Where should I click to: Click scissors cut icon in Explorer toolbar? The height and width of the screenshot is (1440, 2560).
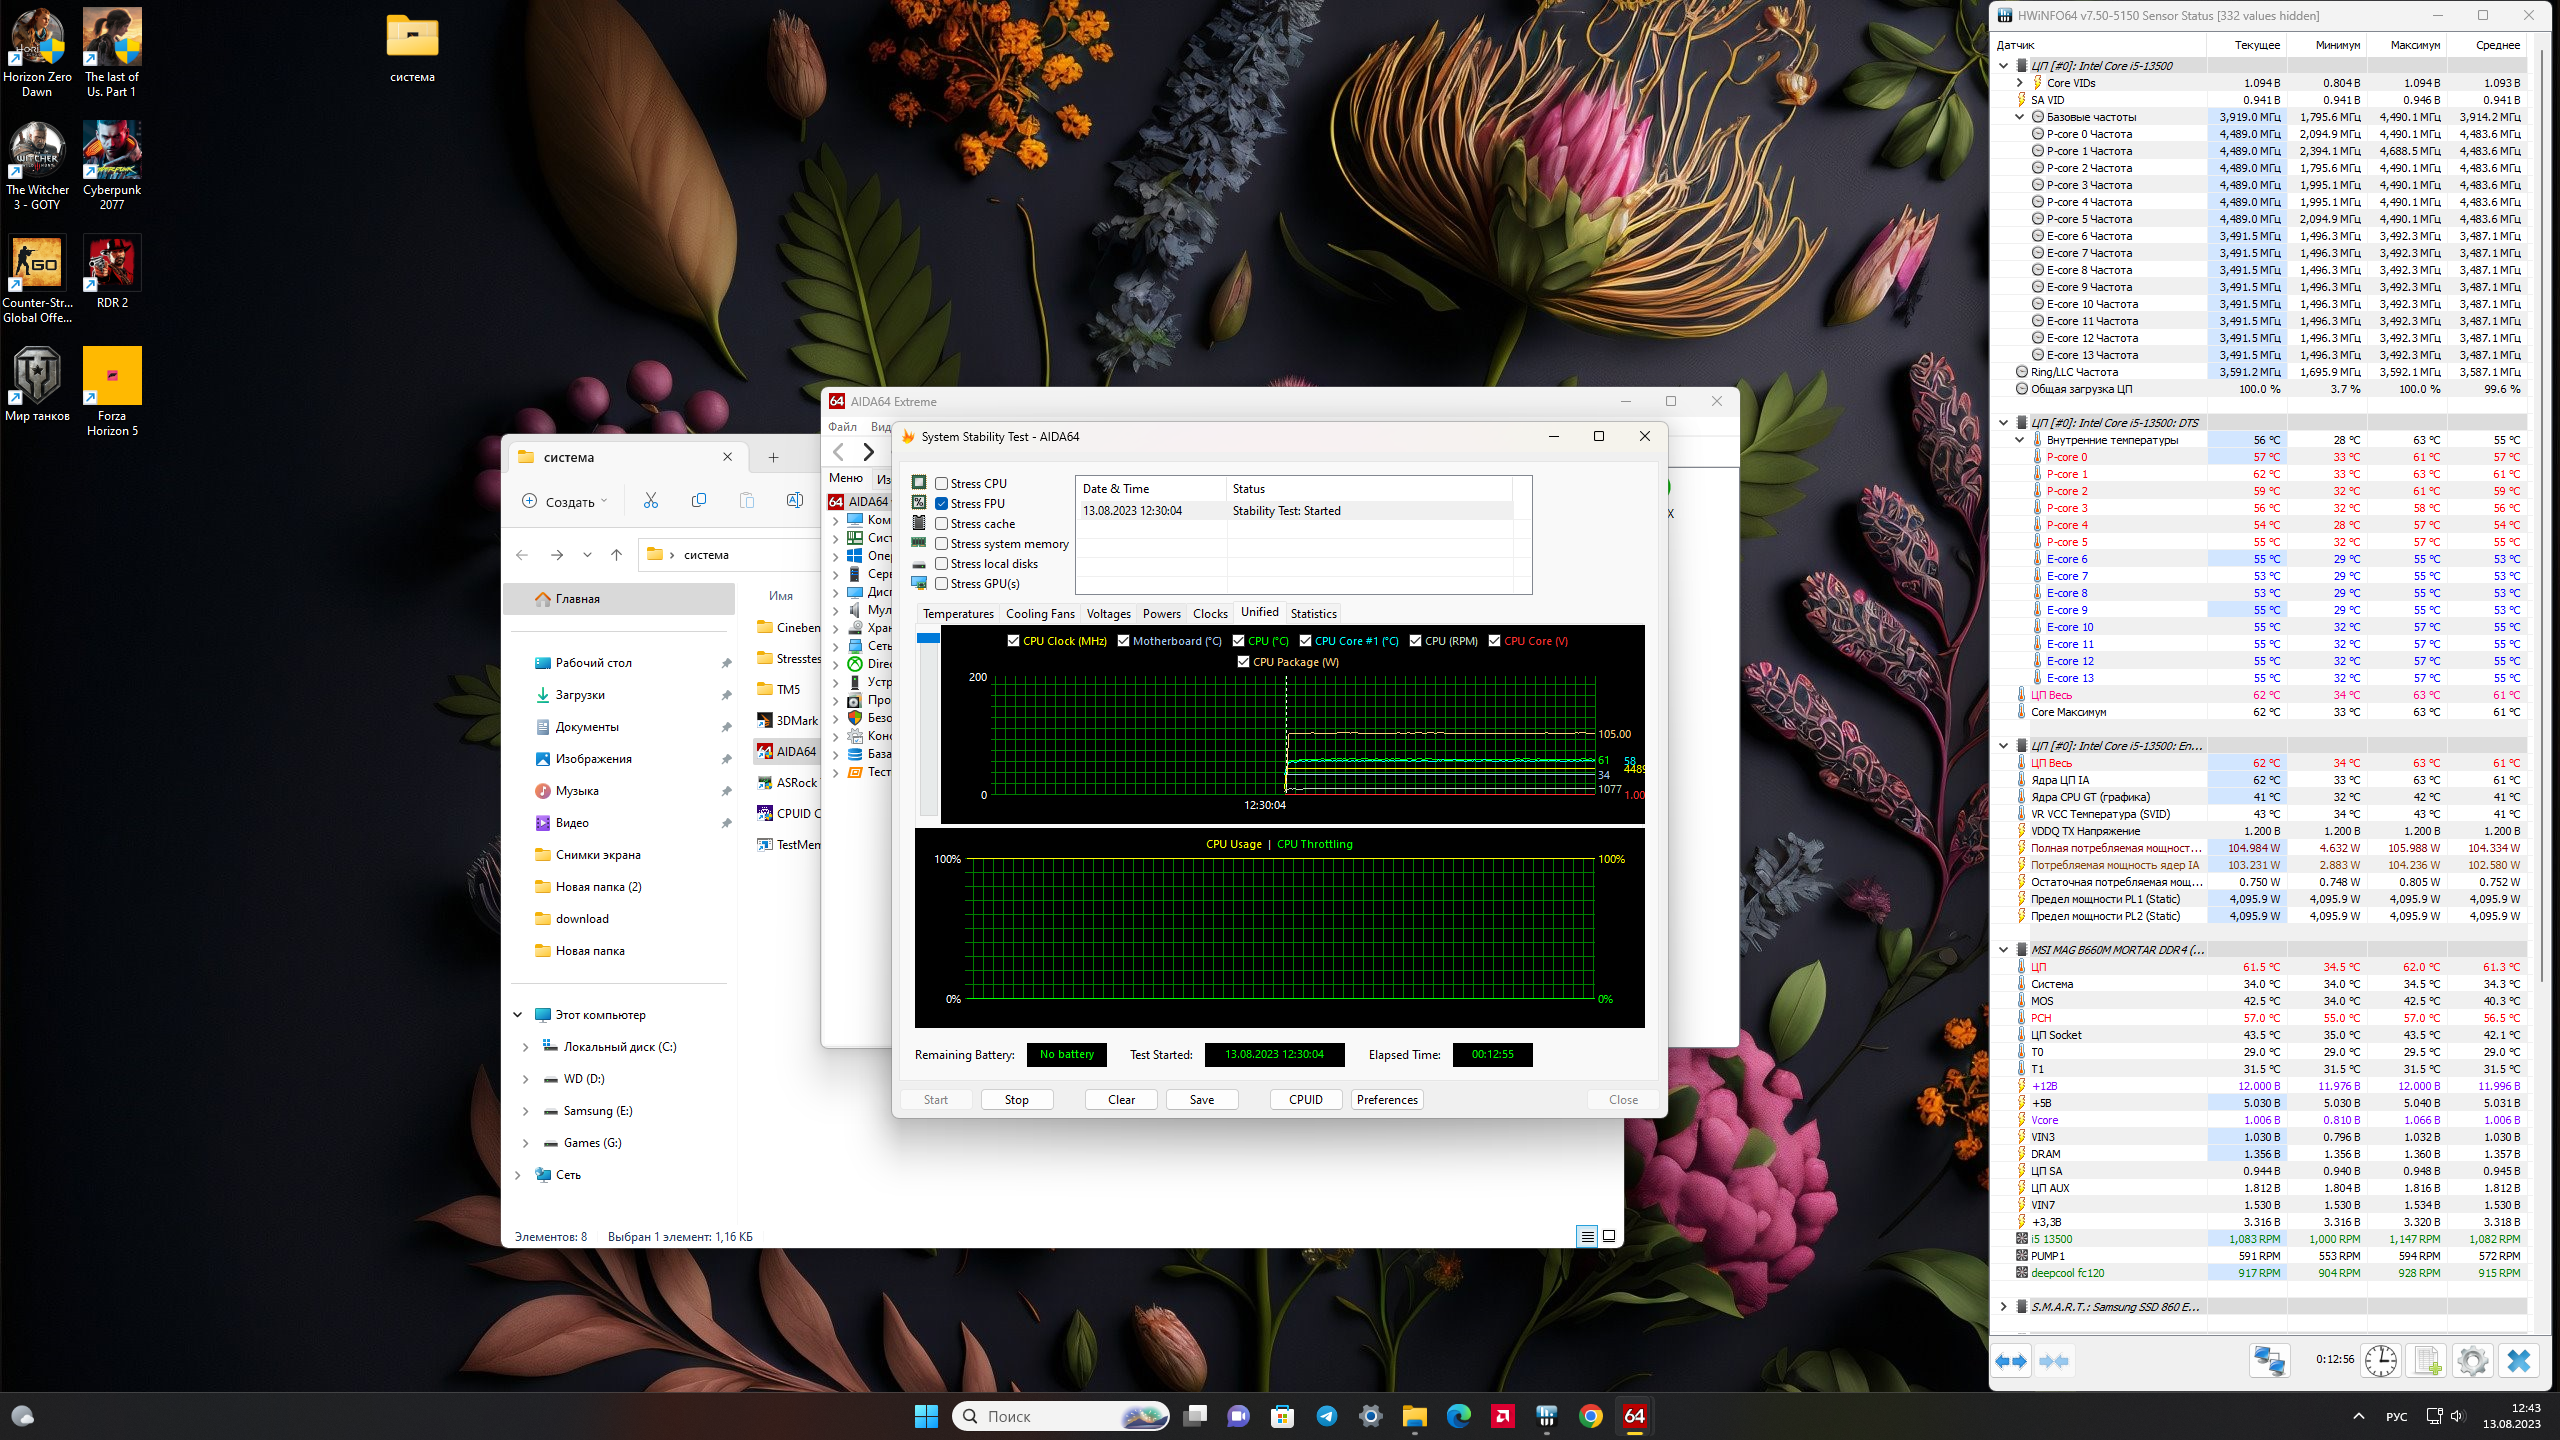(651, 501)
